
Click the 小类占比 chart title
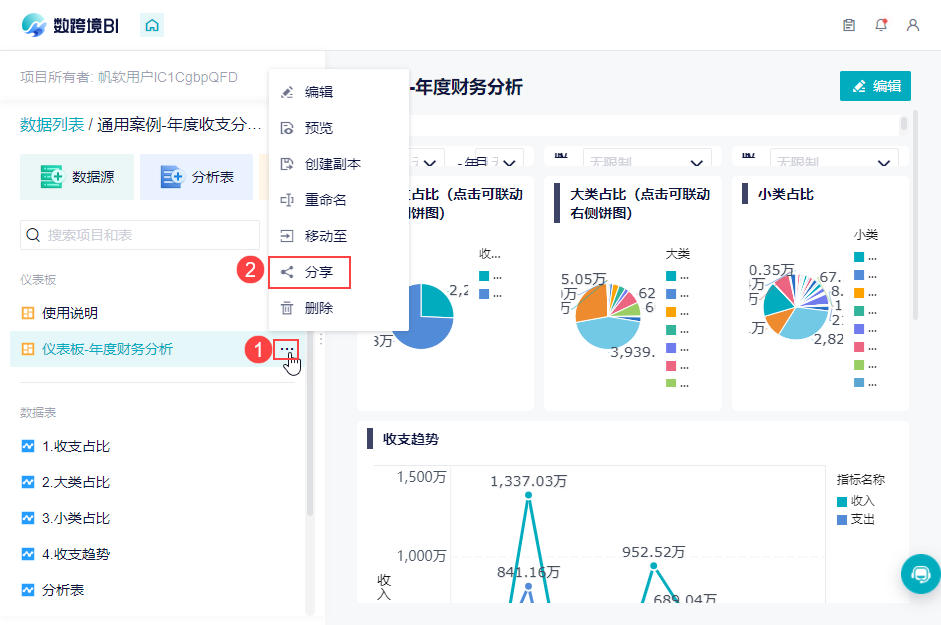[785, 195]
